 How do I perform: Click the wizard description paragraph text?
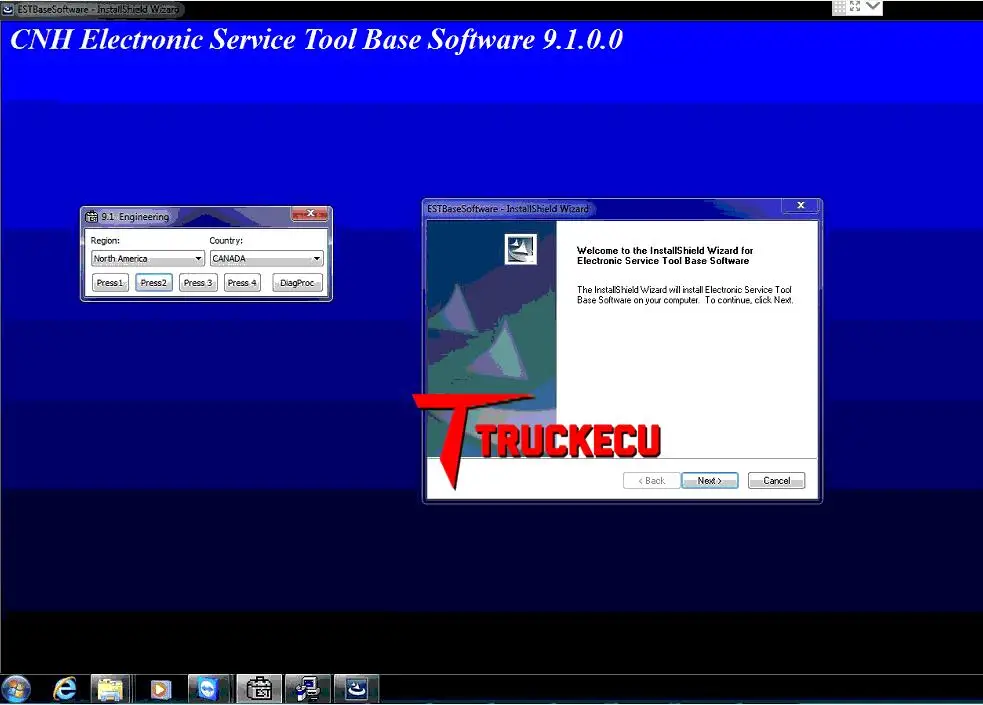(685, 295)
